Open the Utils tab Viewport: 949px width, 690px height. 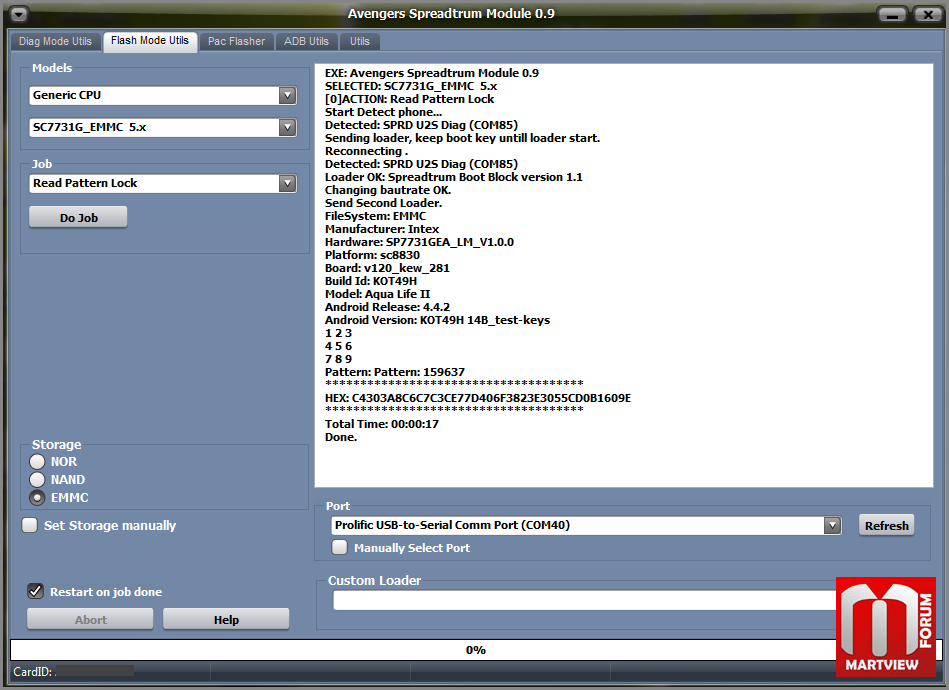(360, 41)
